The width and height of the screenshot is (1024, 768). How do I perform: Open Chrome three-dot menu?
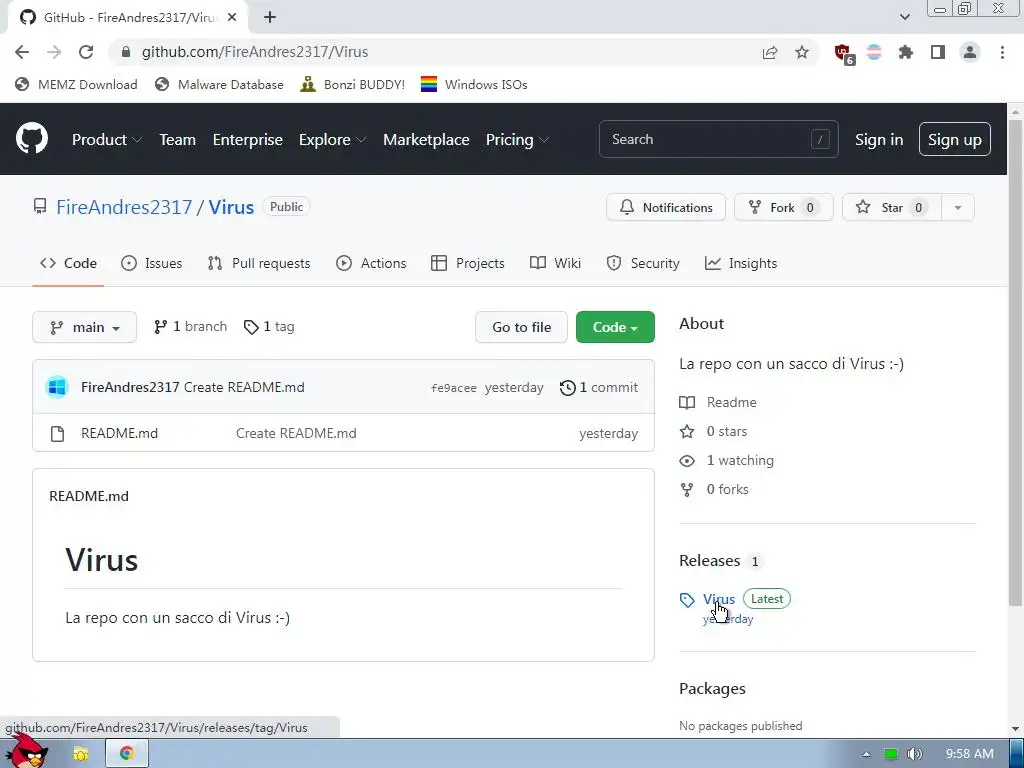coord(1002,52)
